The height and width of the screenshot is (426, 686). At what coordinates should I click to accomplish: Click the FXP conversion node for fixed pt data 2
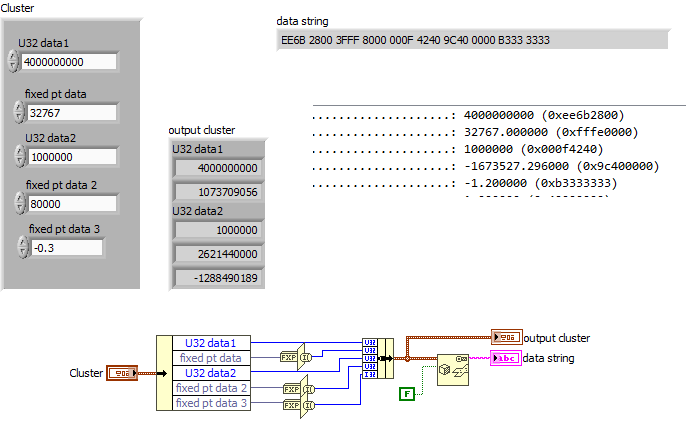click(299, 389)
